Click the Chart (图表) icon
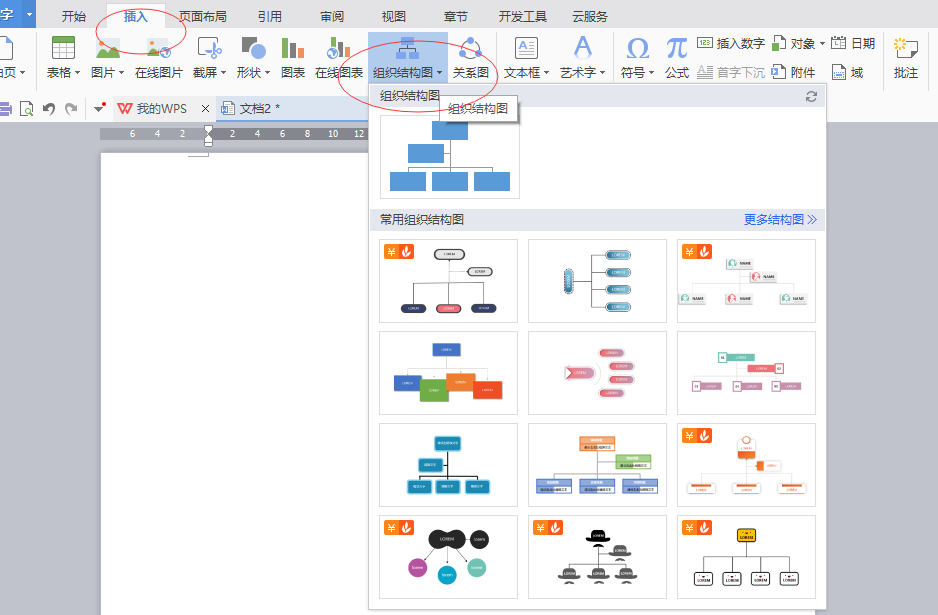The width and height of the screenshot is (938, 615). (292, 48)
